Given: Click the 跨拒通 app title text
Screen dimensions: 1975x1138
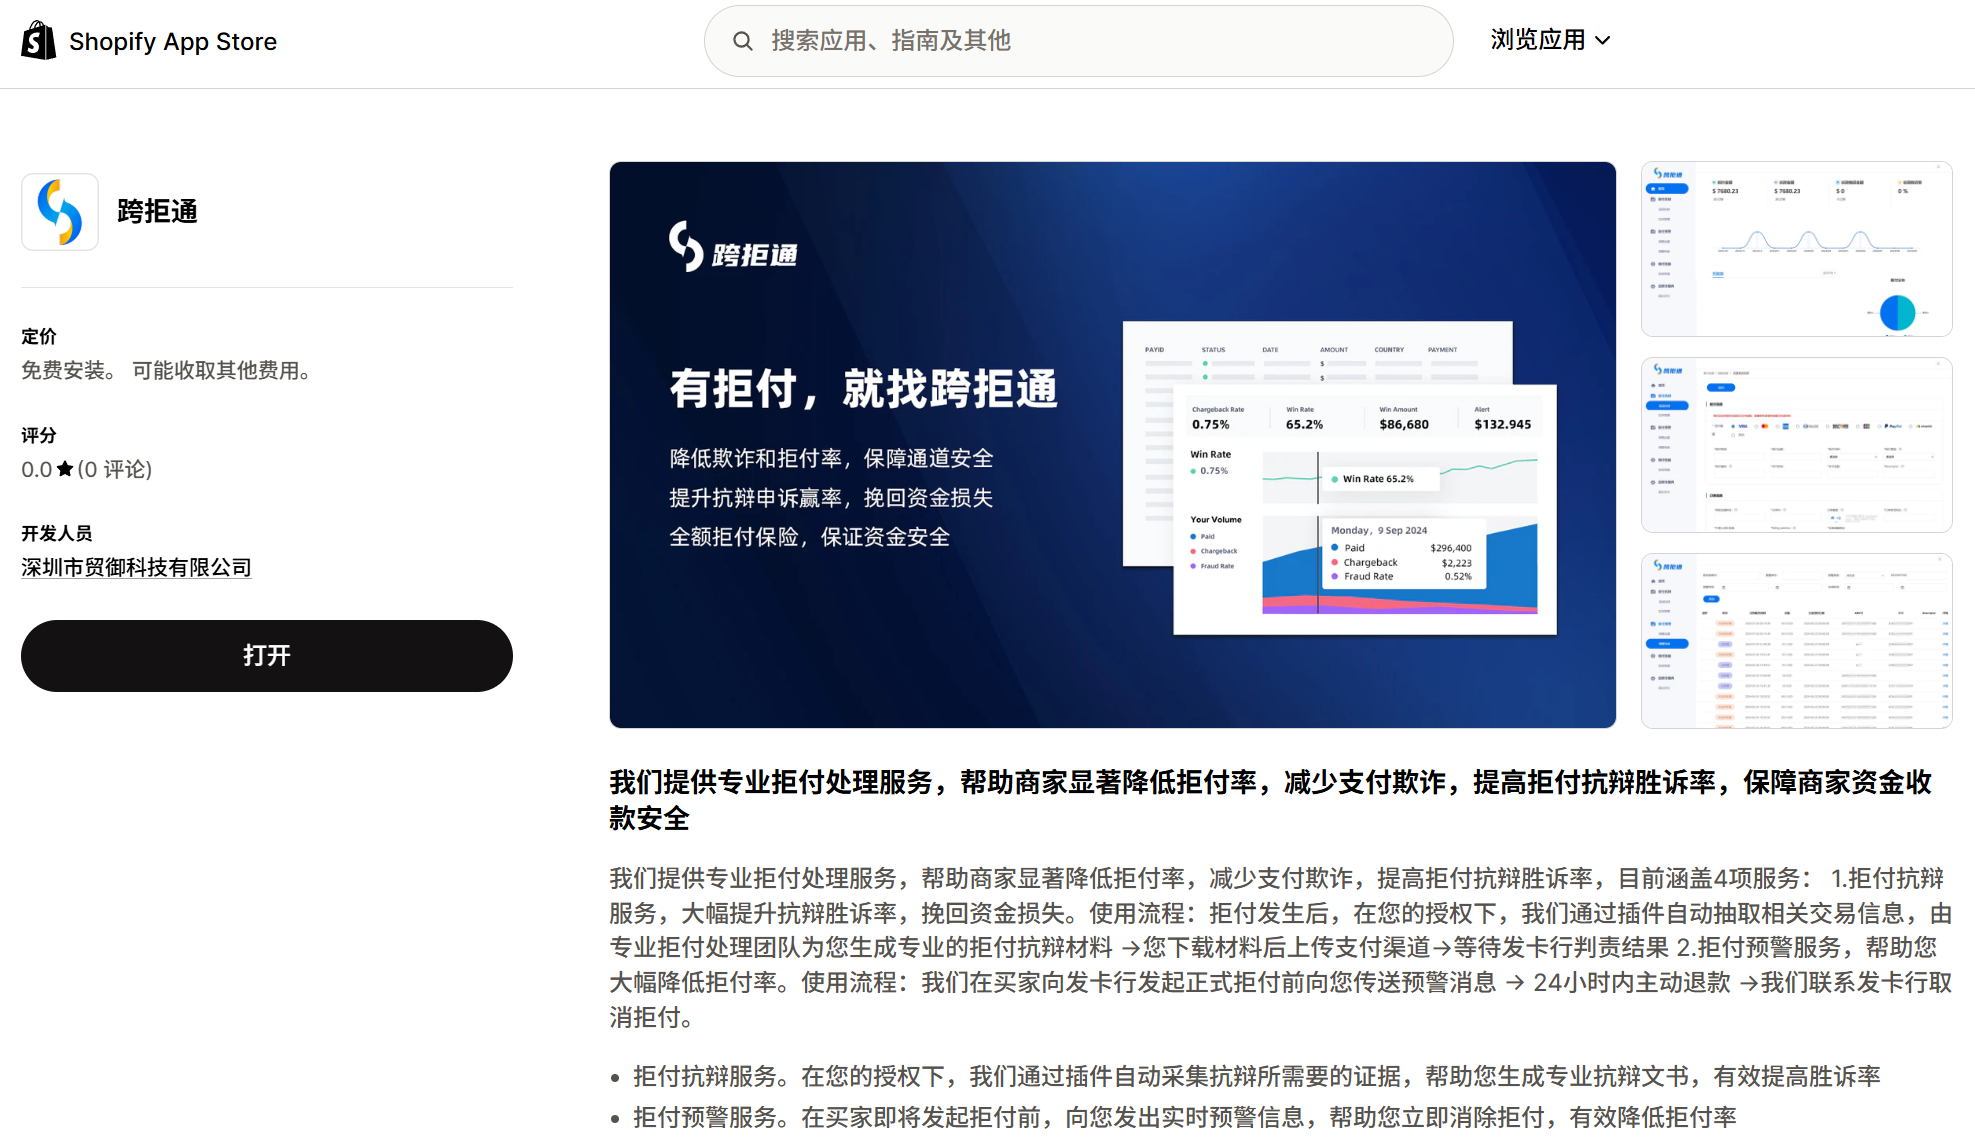Looking at the screenshot, I should (x=157, y=212).
